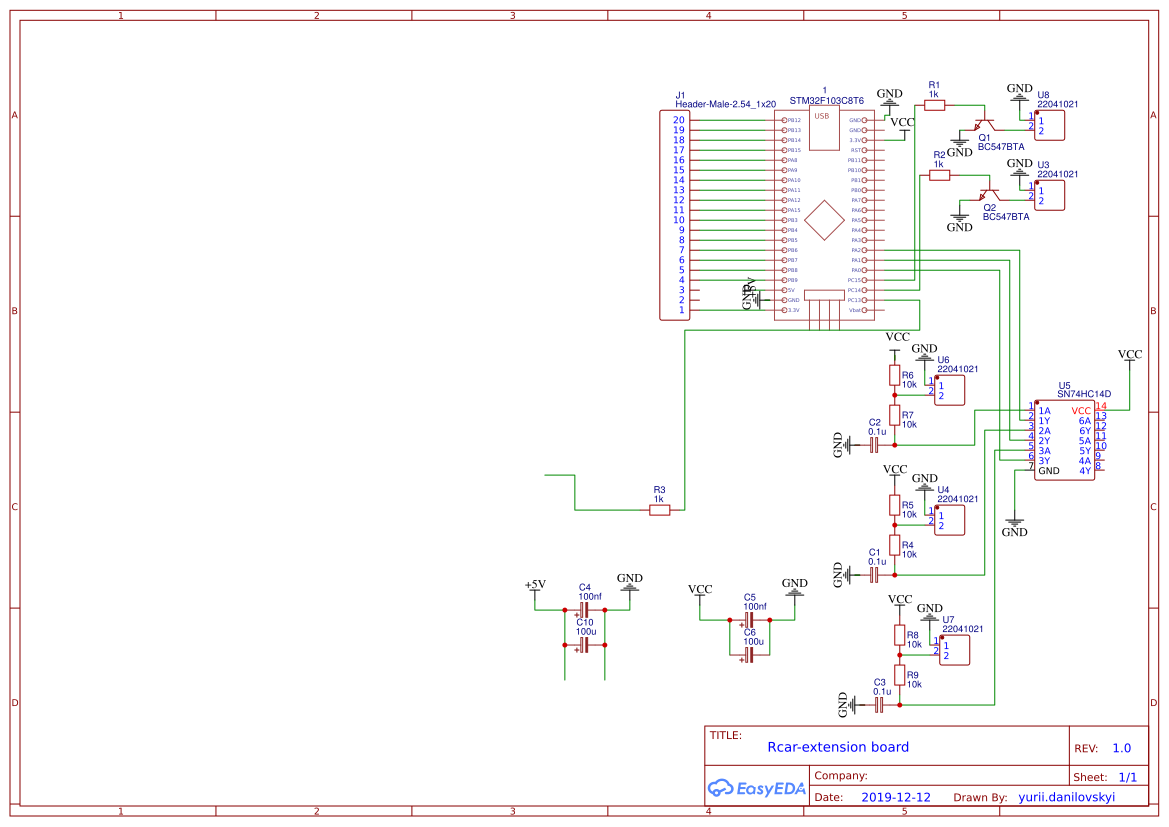The width and height of the screenshot is (1169, 827).
Task: Select resistor R9 10k symbol
Action: pyautogui.click(x=900, y=676)
